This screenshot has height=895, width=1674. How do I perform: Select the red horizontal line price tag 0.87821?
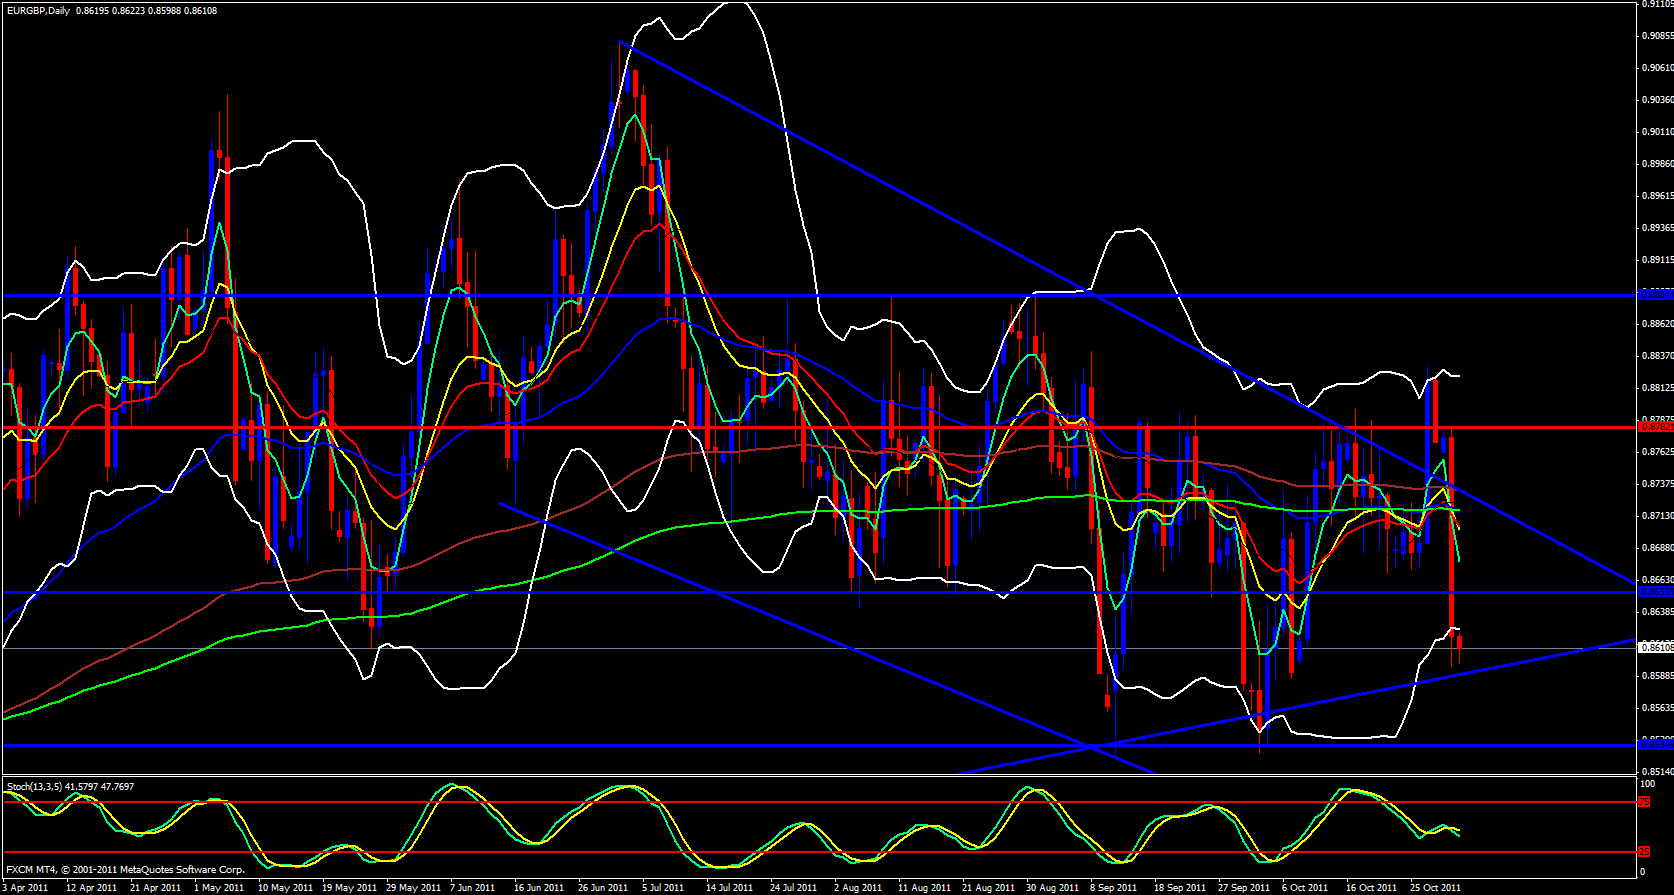pyautogui.click(x=1656, y=427)
